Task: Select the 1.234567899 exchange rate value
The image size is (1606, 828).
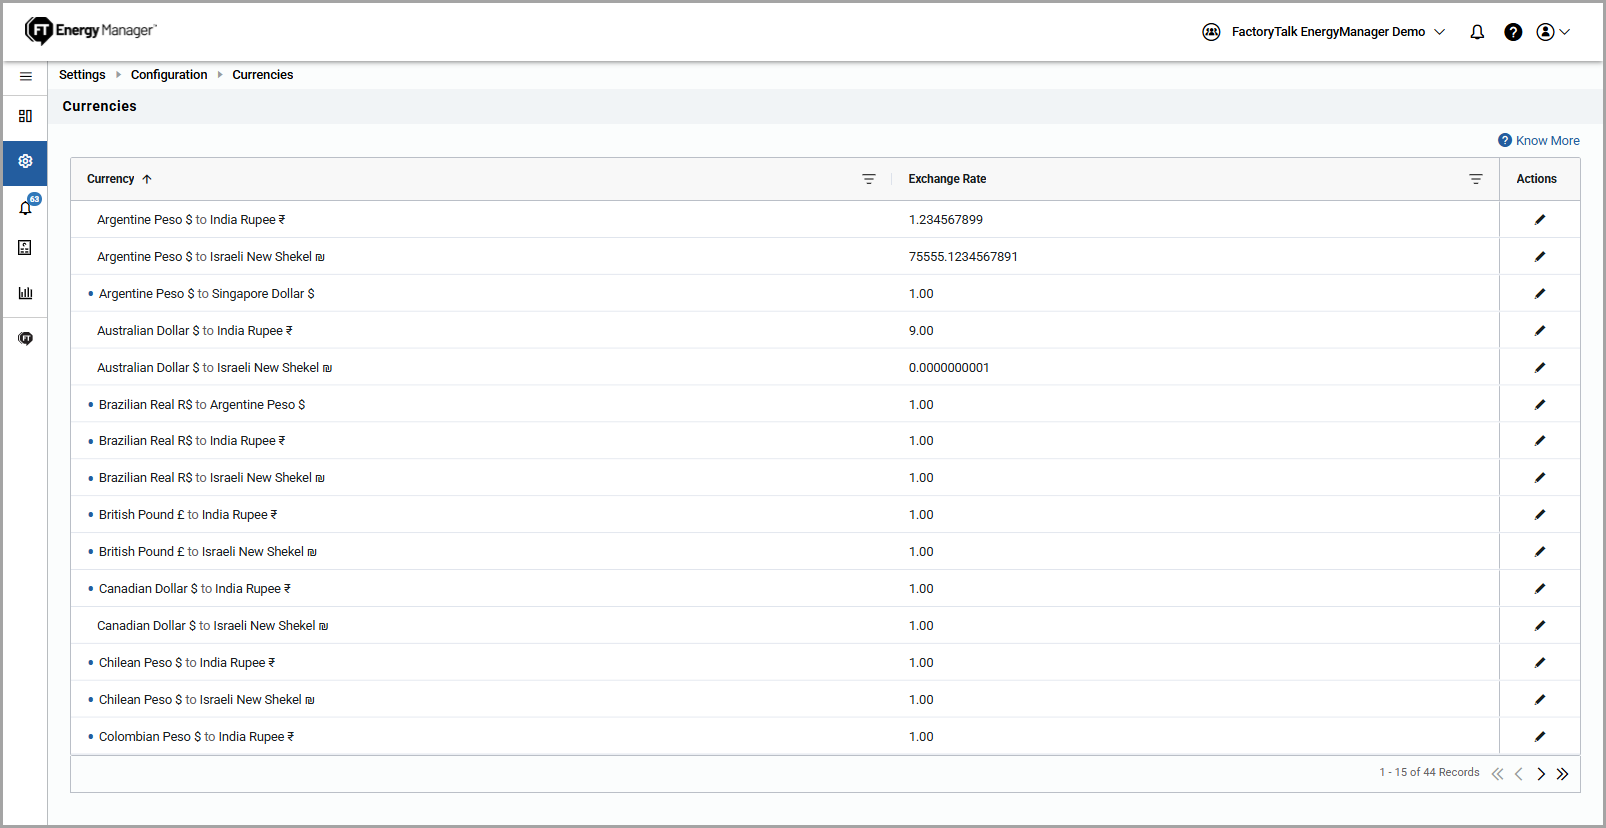Action: (x=946, y=220)
